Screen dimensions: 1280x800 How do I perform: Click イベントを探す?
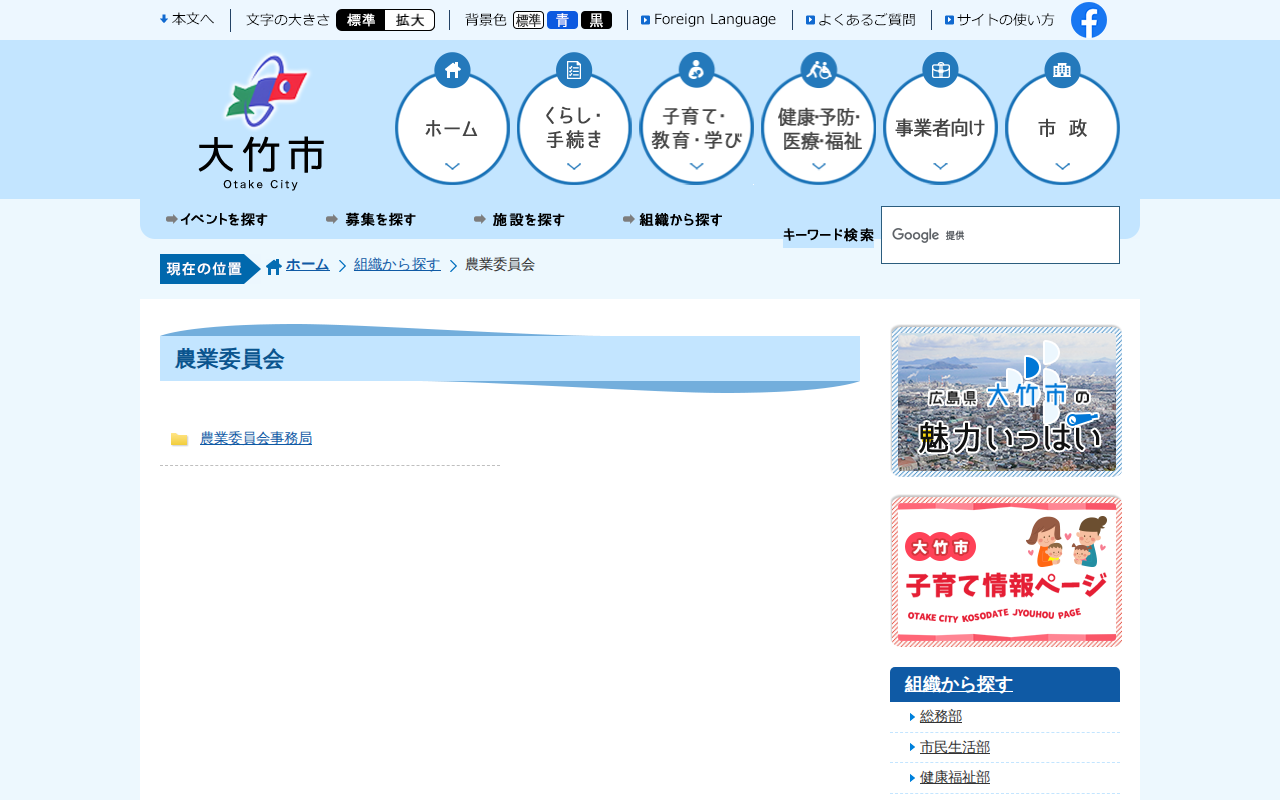click(x=217, y=220)
